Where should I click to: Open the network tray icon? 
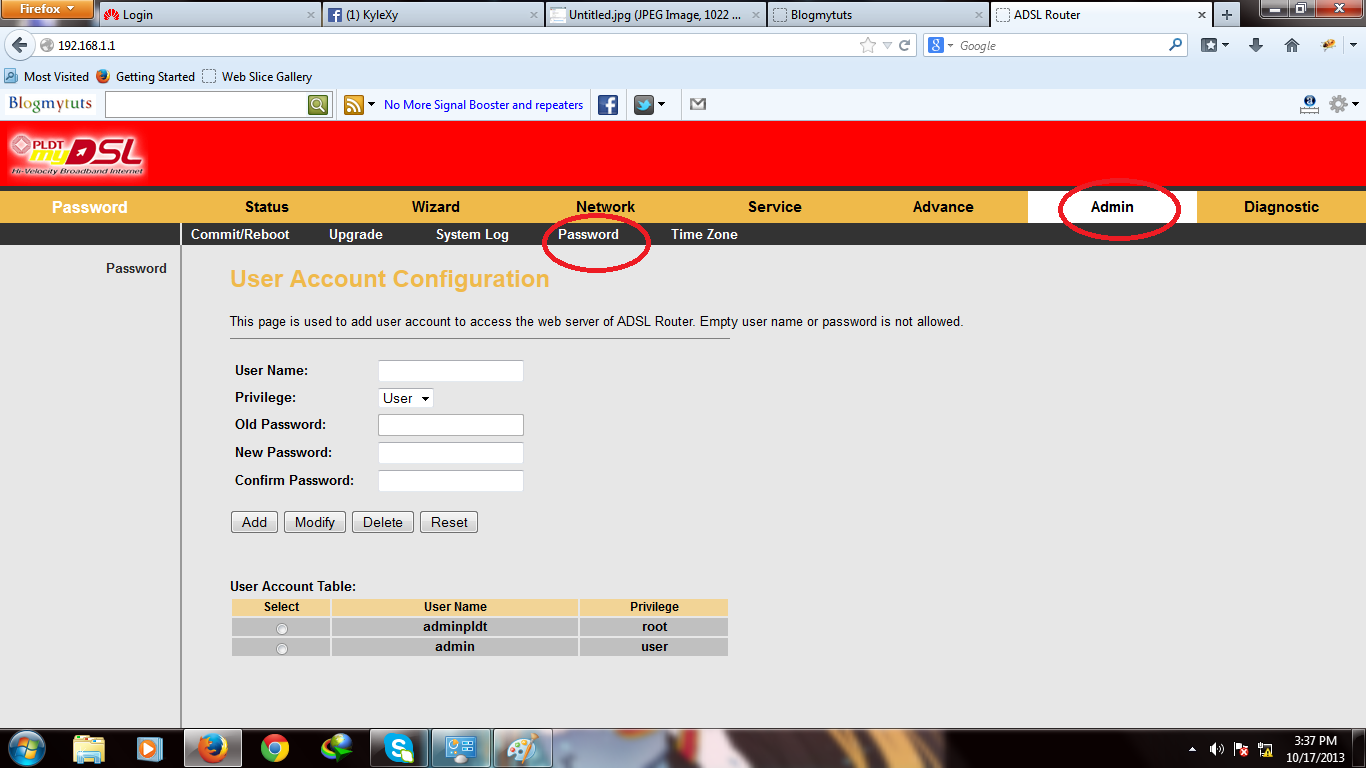pos(1265,749)
